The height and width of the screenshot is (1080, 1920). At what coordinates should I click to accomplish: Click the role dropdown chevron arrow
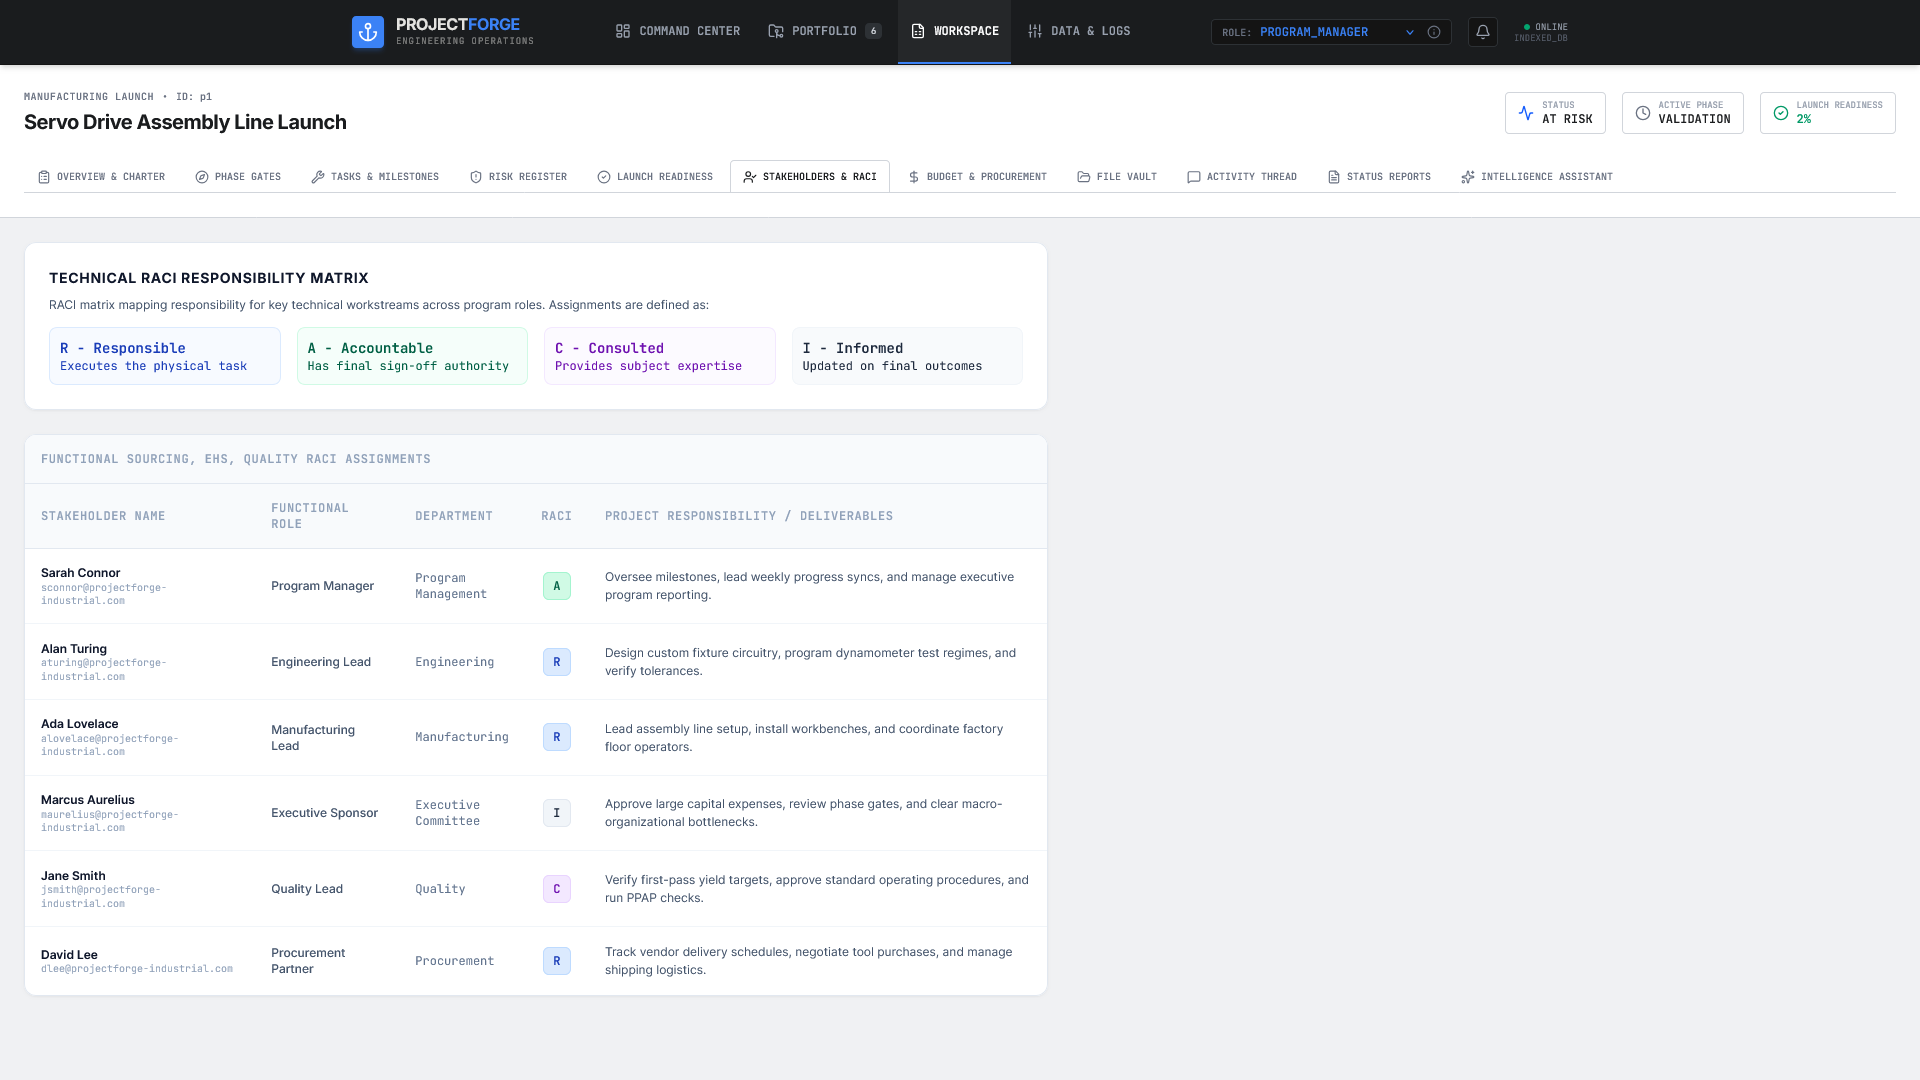point(1410,32)
